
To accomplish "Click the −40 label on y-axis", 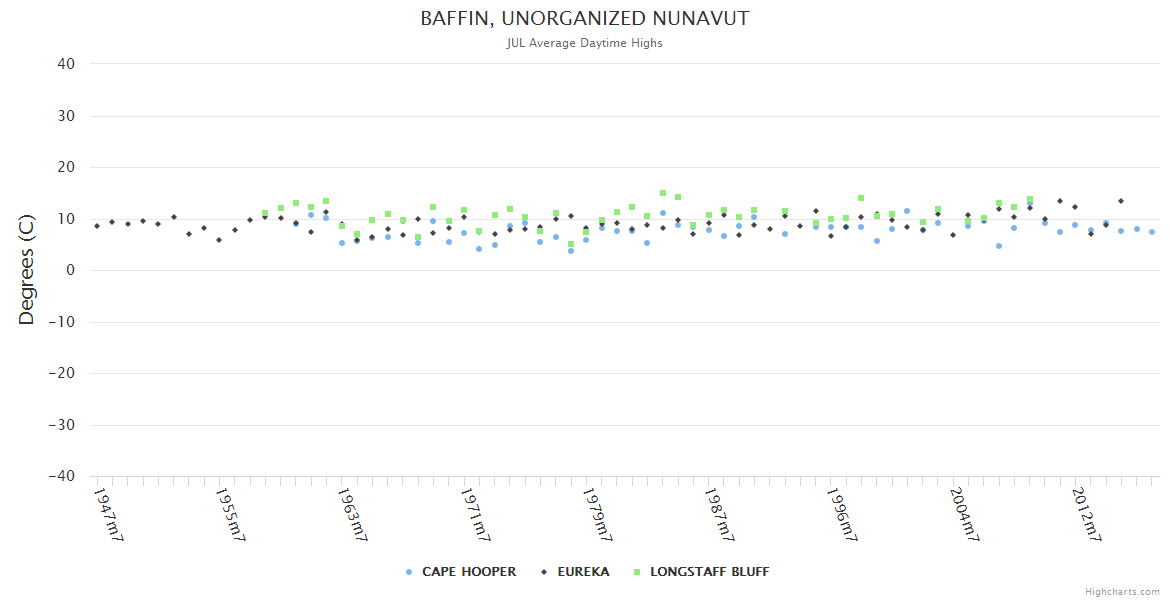I will pyautogui.click(x=62, y=477).
